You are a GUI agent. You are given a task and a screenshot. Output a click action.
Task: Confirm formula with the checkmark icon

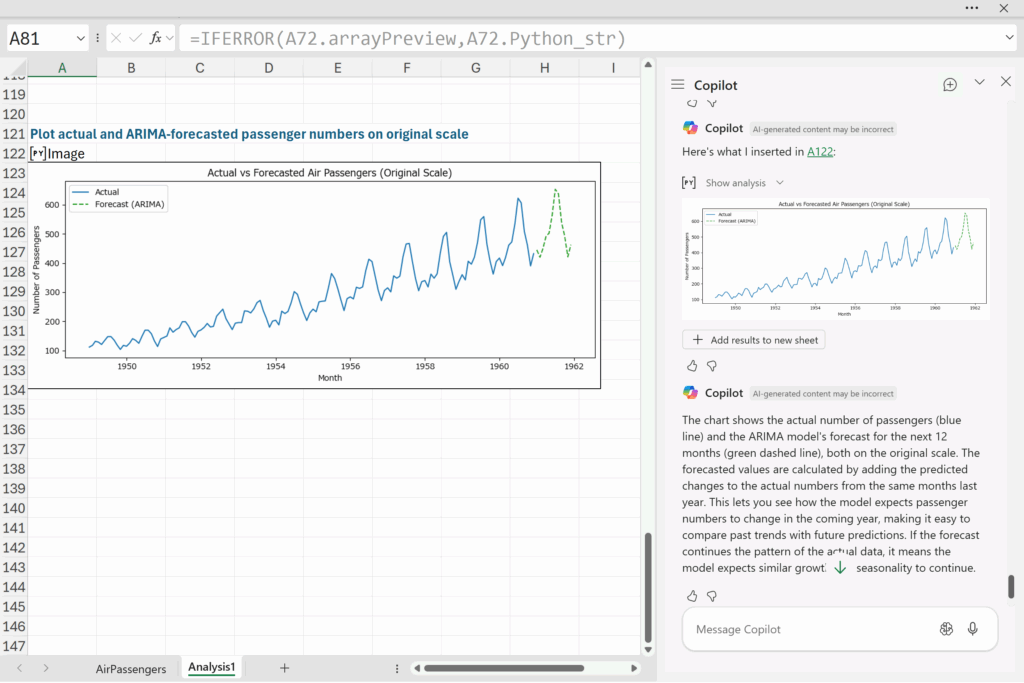[x=135, y=38]
